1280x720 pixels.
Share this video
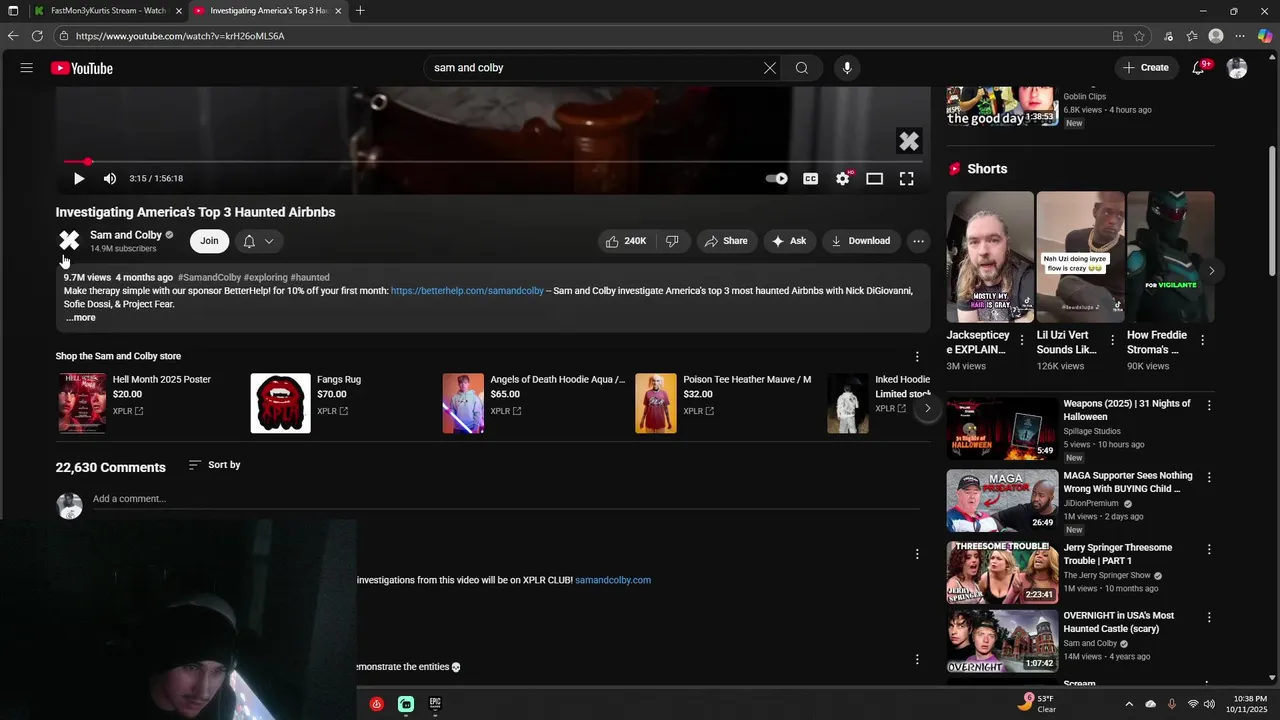coord(725,241)
